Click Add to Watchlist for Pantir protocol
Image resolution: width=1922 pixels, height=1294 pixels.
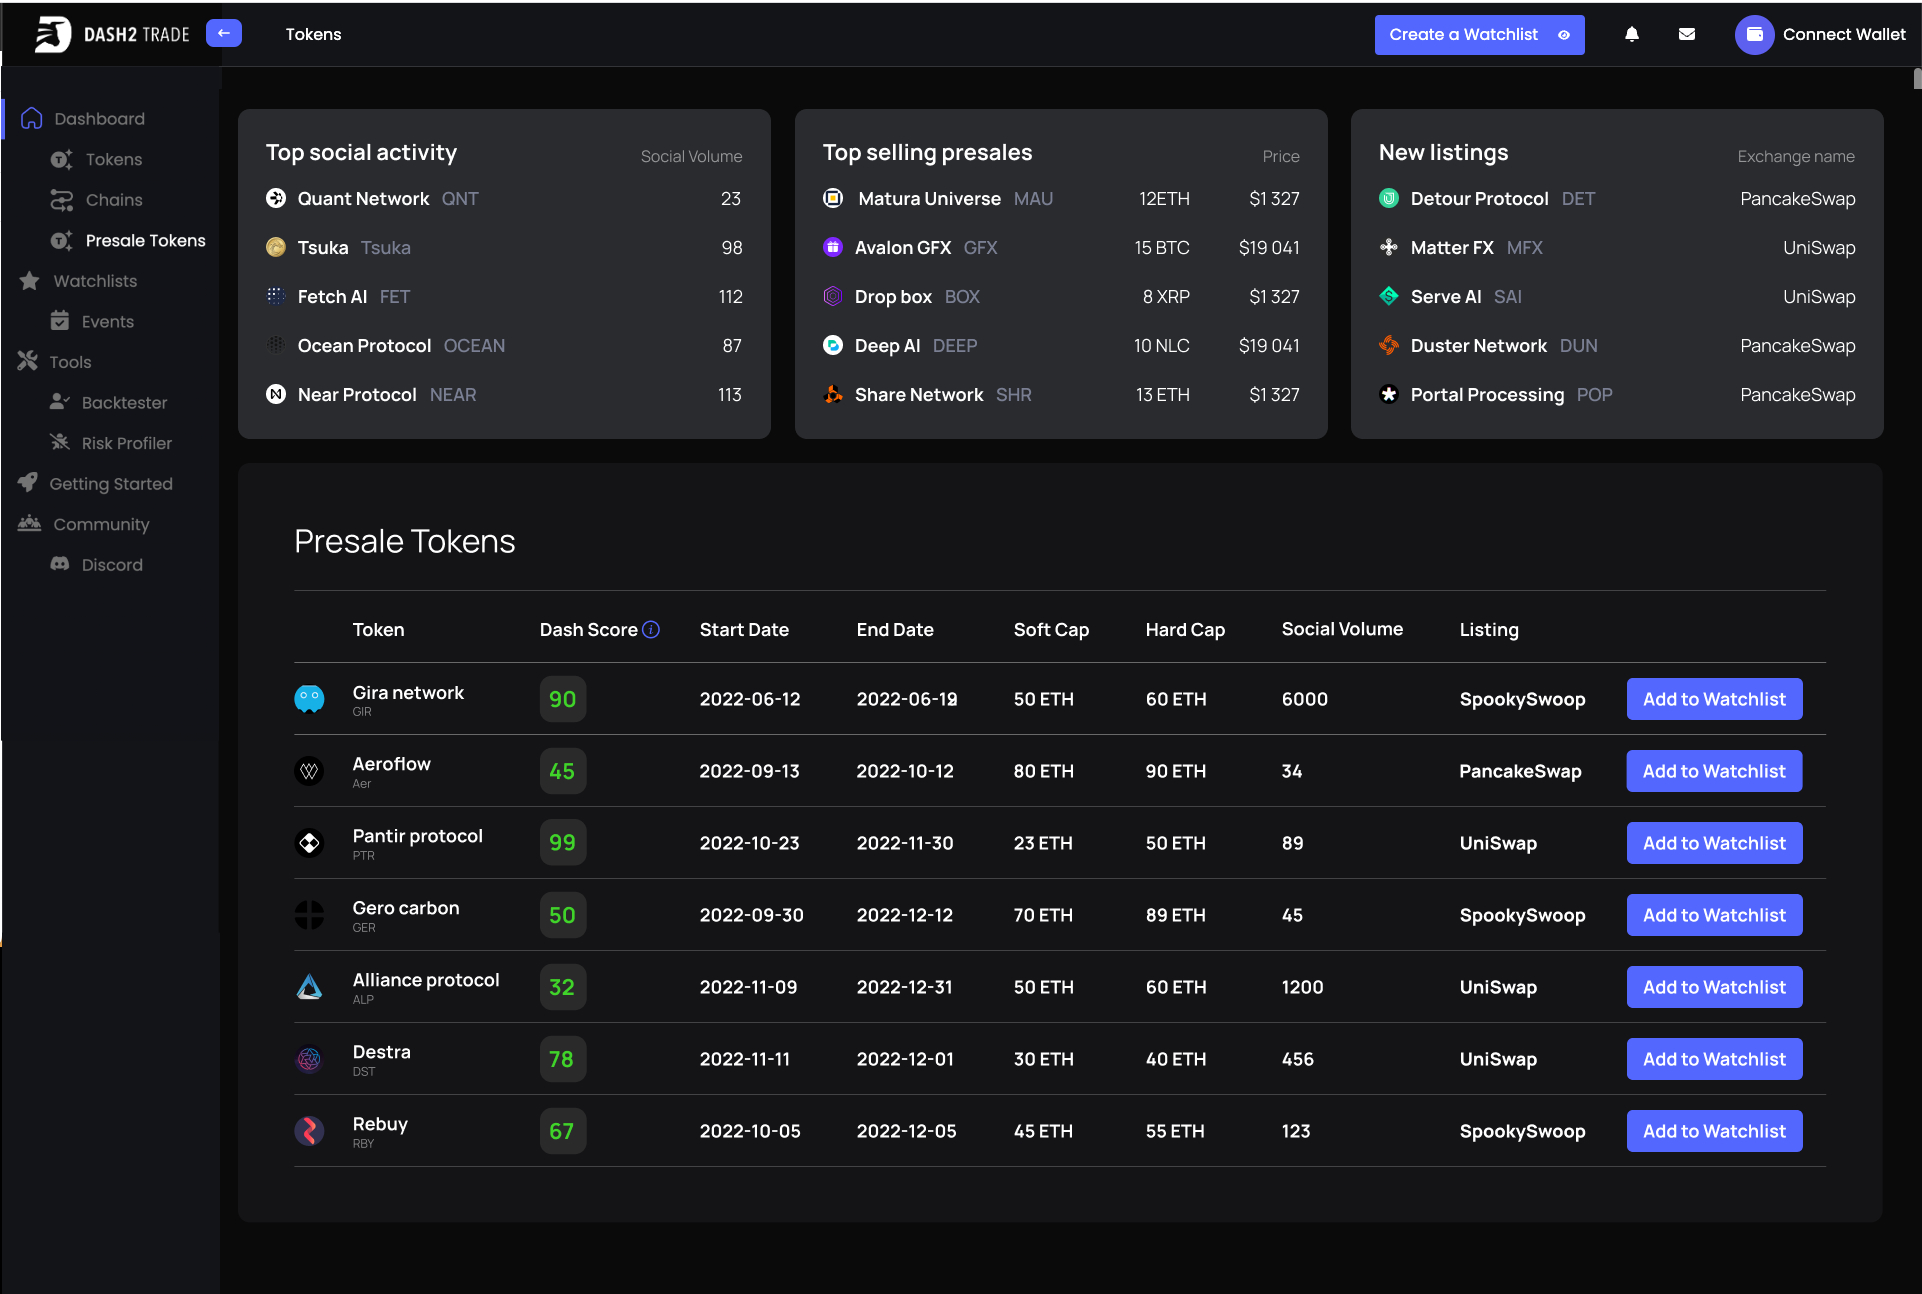click(1714, 842)
